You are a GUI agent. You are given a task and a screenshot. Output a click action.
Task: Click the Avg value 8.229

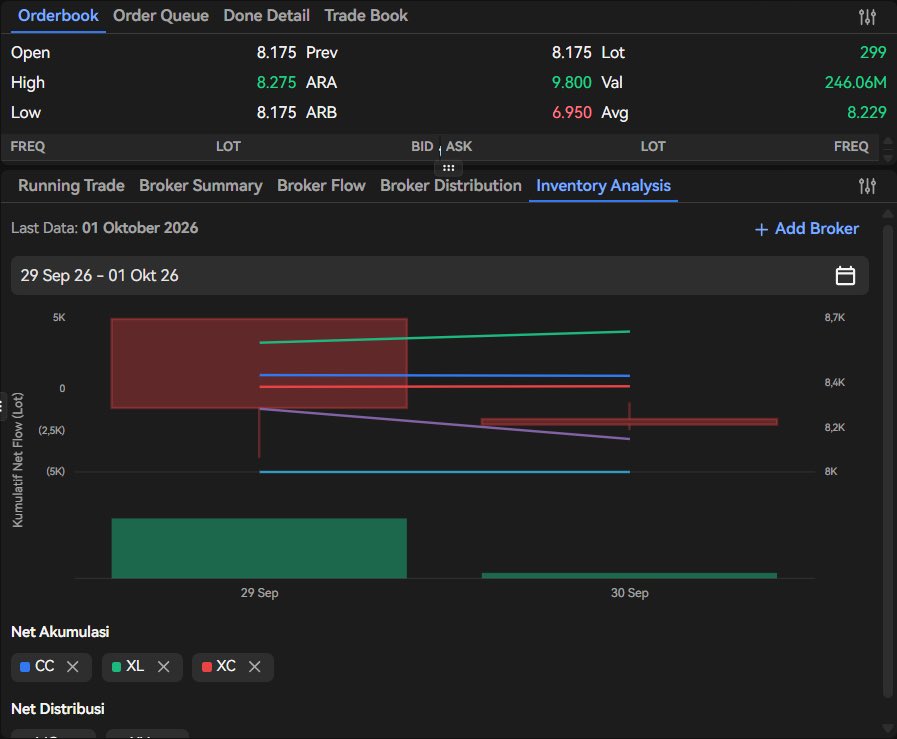pos(867,112)
